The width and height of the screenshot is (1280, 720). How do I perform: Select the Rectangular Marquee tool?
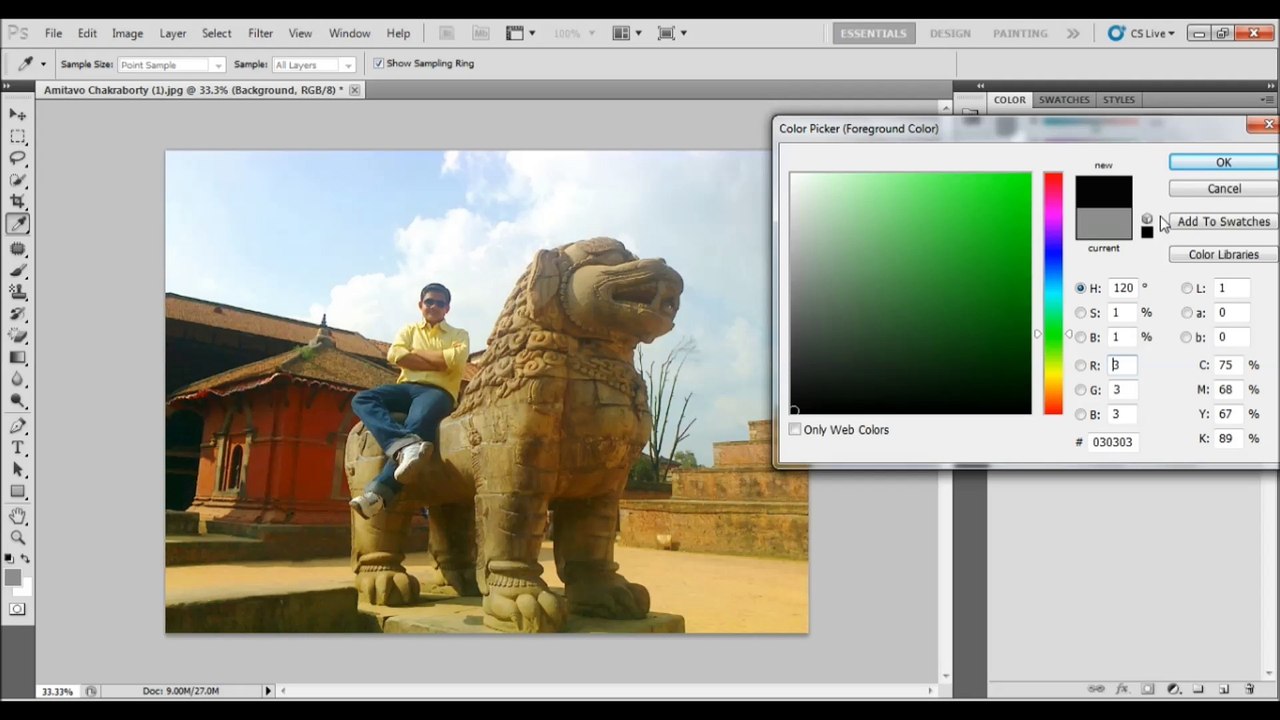[18, 136]
